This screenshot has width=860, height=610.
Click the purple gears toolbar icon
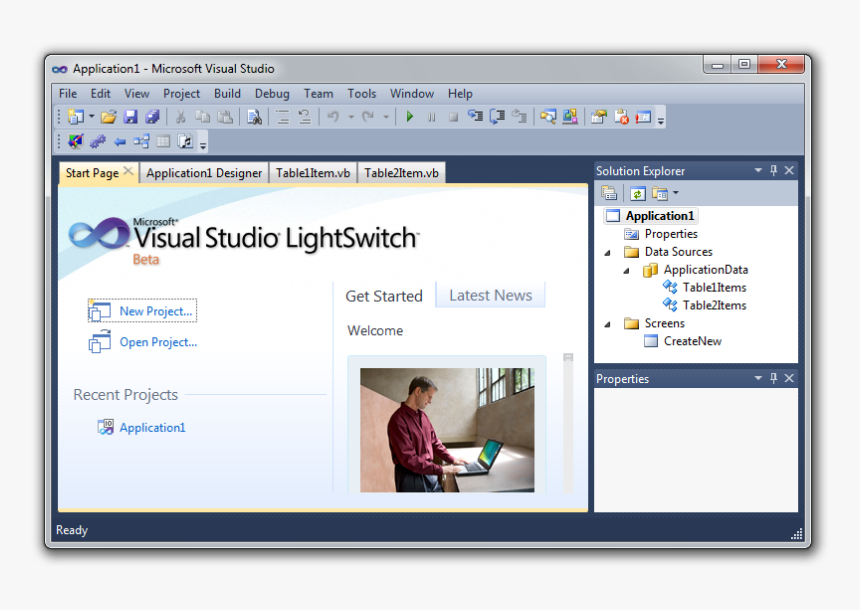tap(98, 142)
